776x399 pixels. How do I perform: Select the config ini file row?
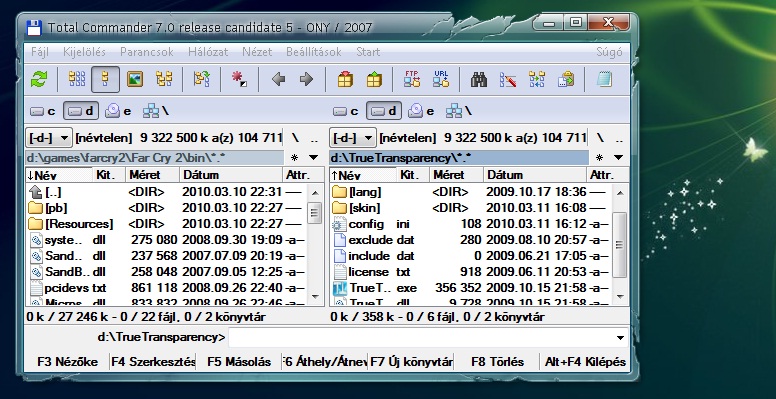coord(470,224)
